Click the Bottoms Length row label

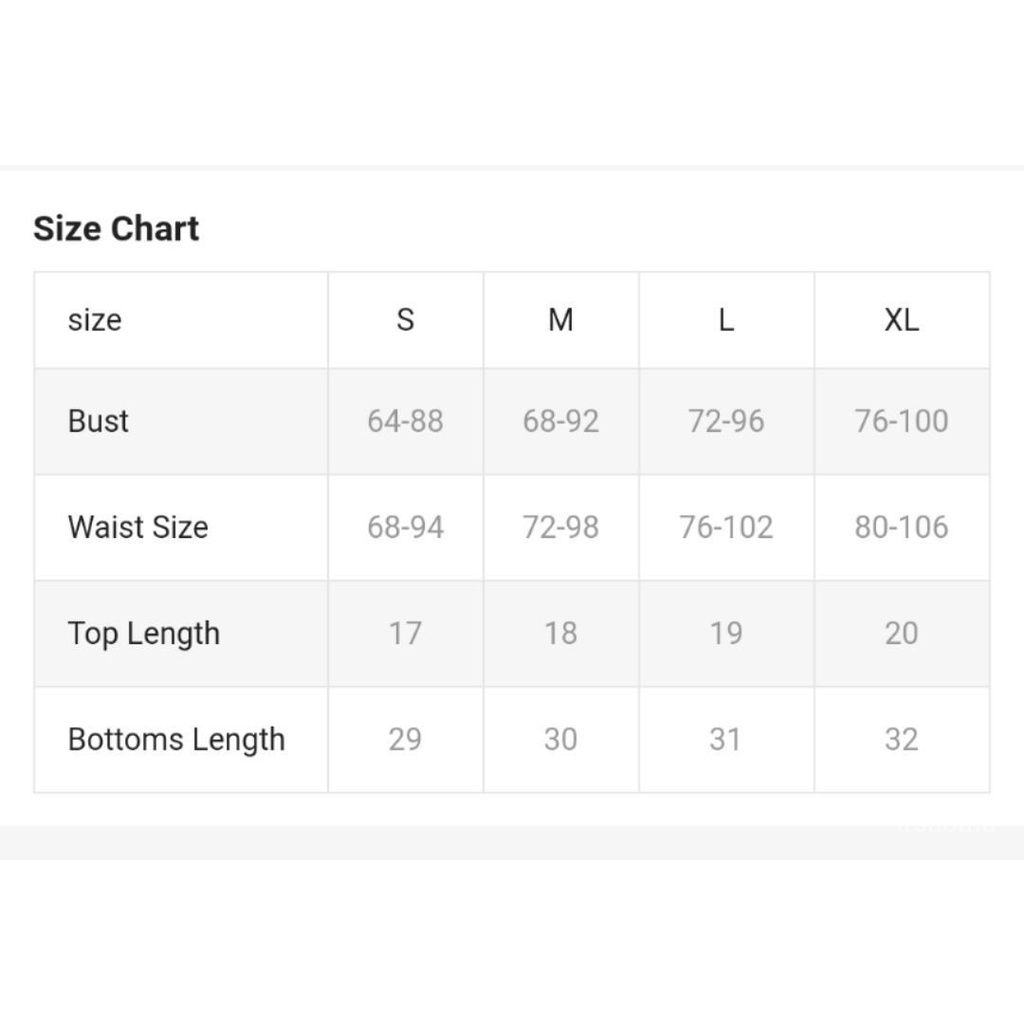pyautogui.click(x=176, y=739)
